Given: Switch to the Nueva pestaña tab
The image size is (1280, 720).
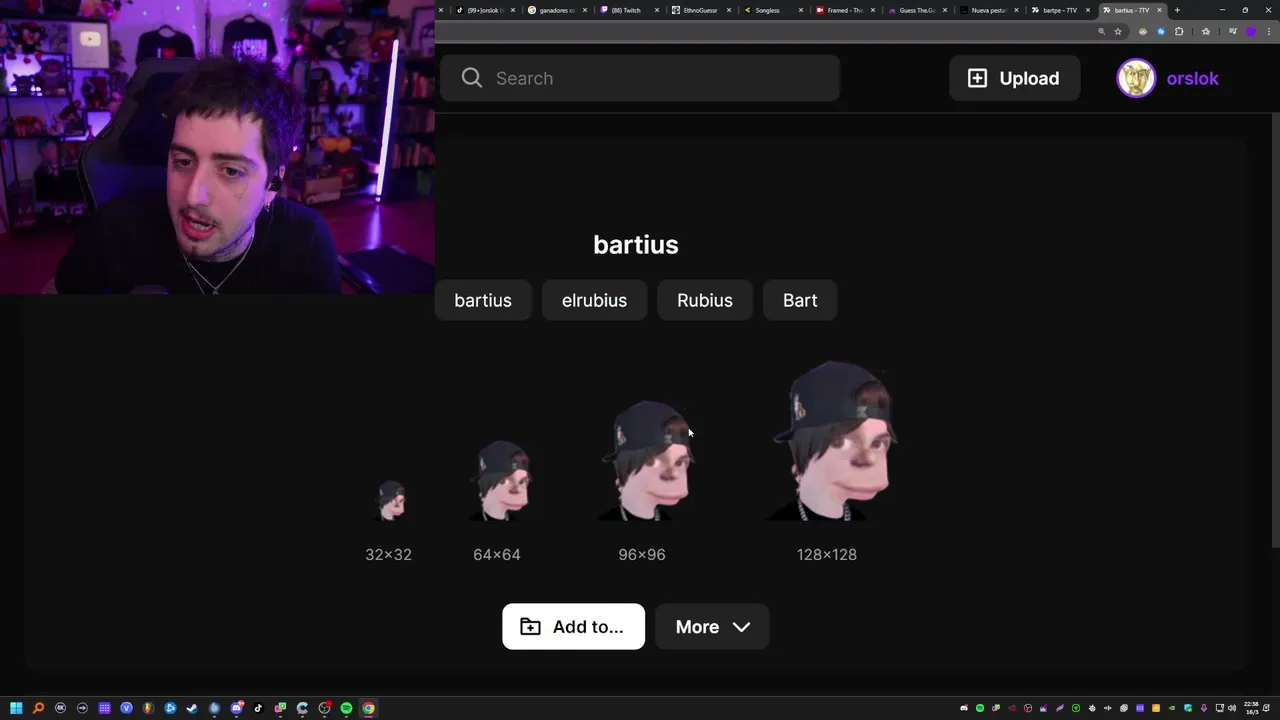Looking at the screenshot, I should coord(988,10).
